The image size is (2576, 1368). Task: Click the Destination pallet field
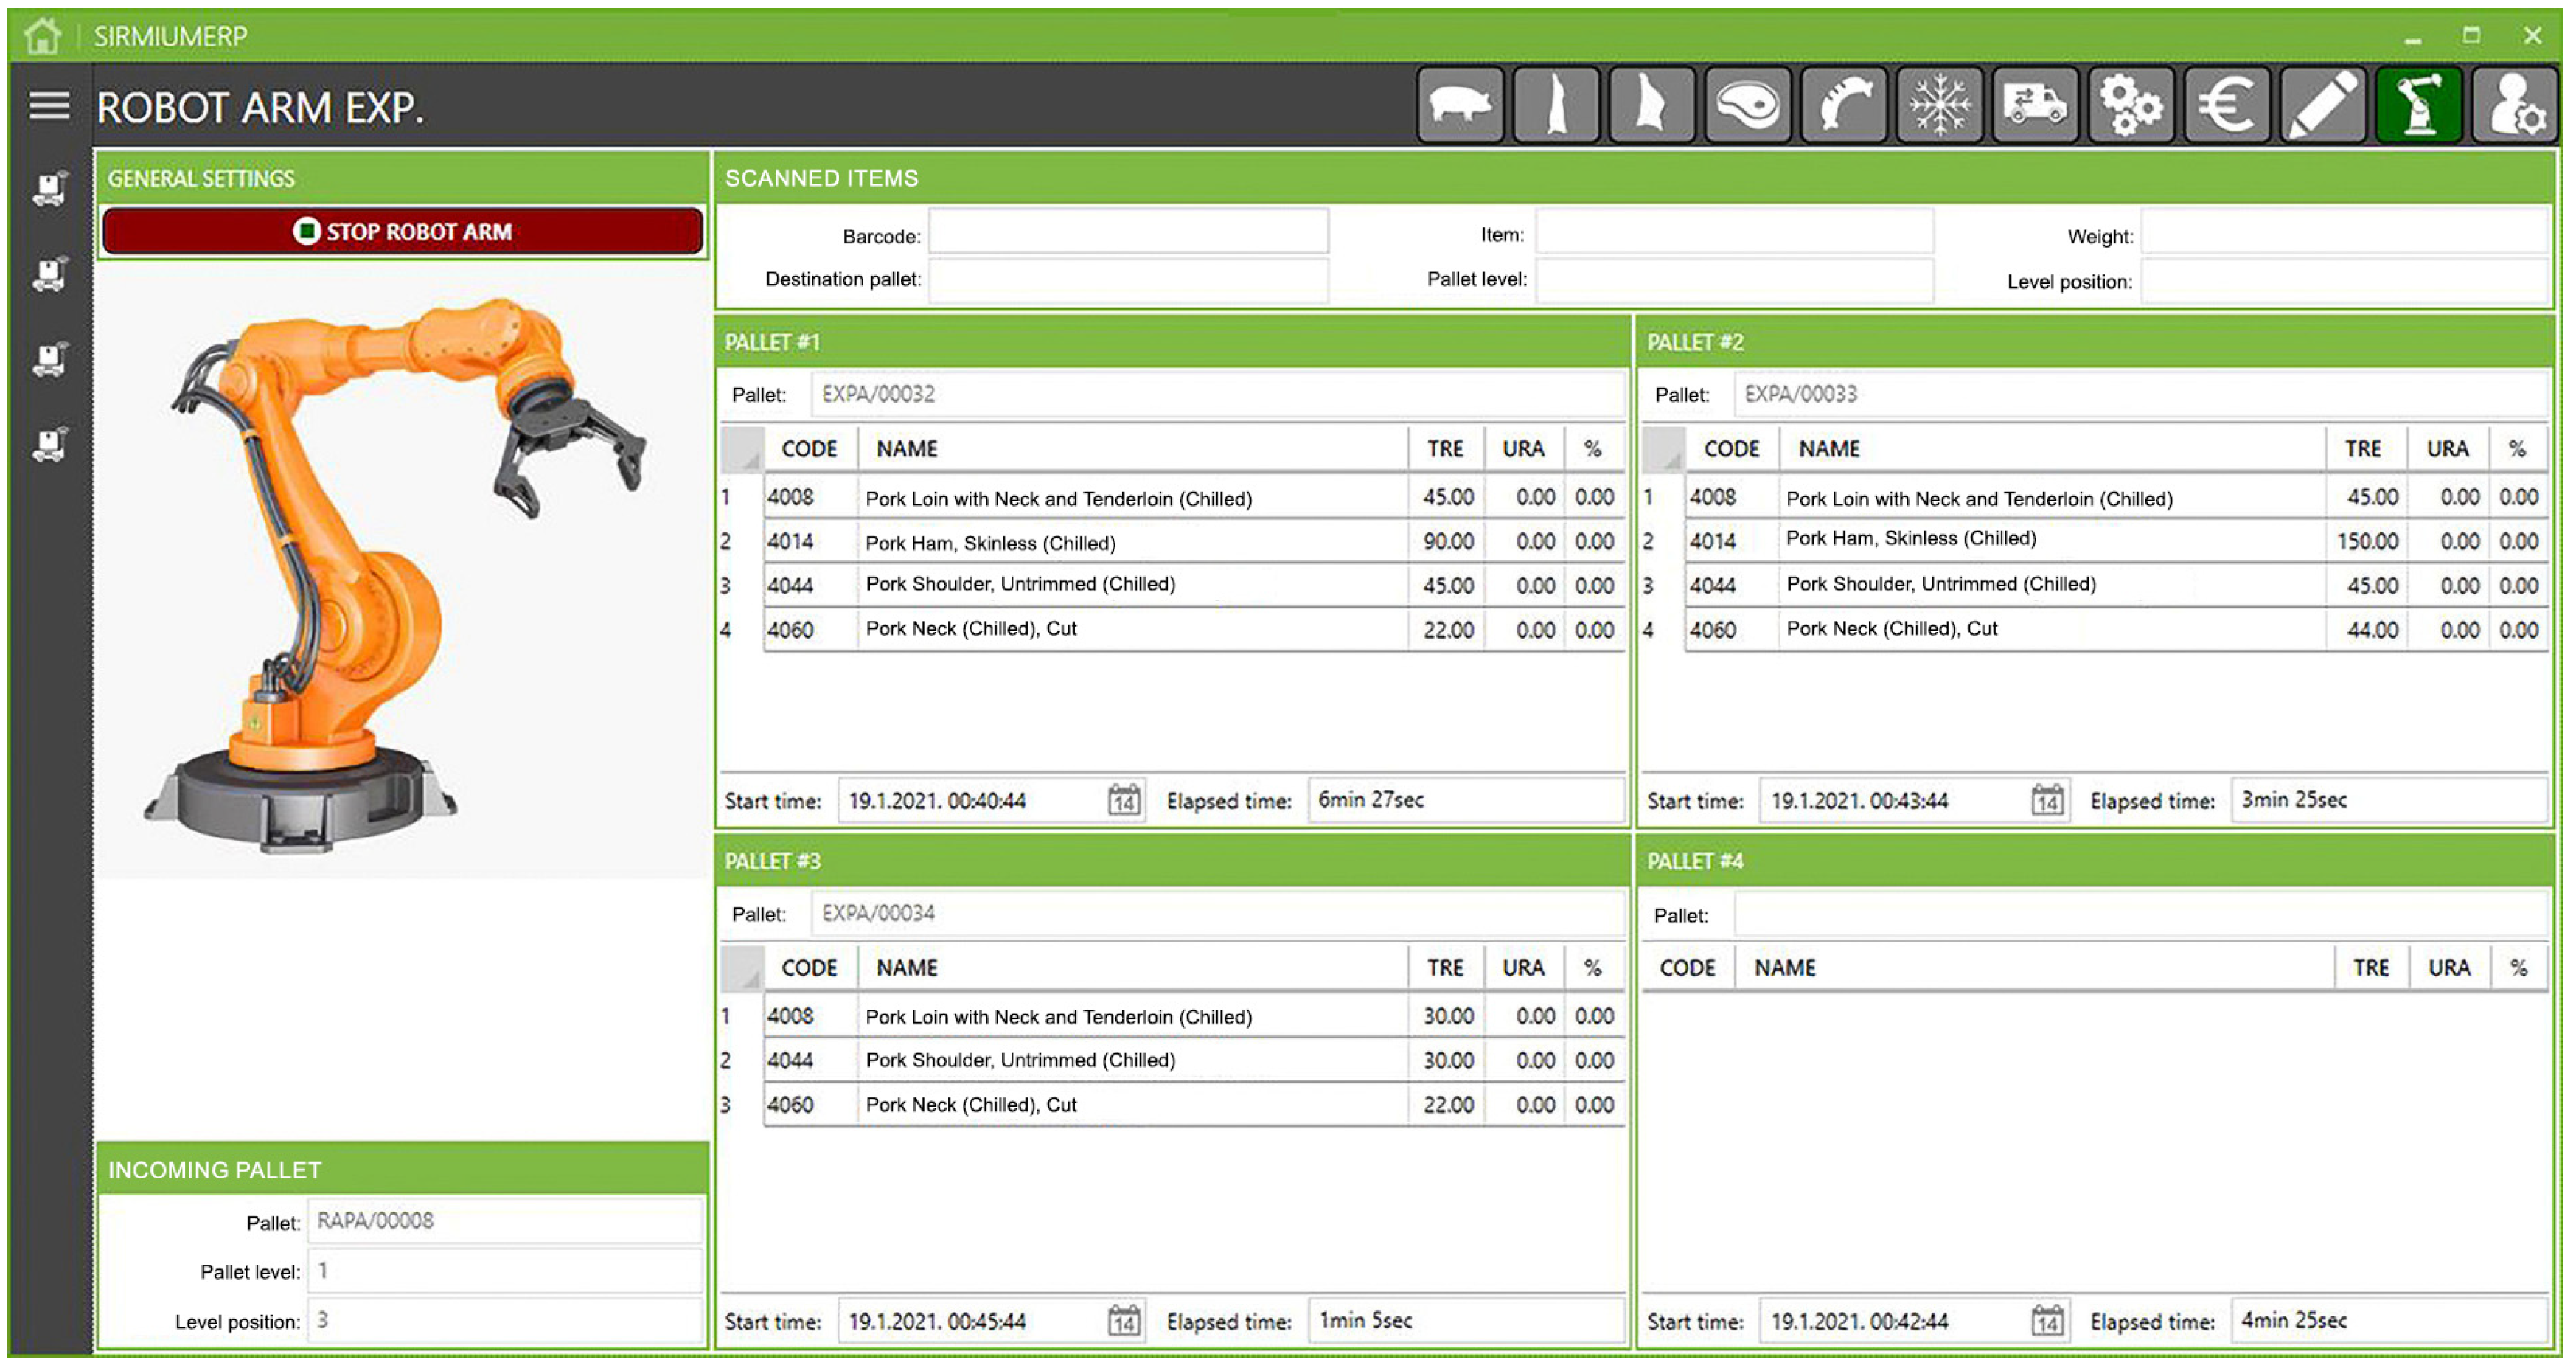[x=1129, y=280]
